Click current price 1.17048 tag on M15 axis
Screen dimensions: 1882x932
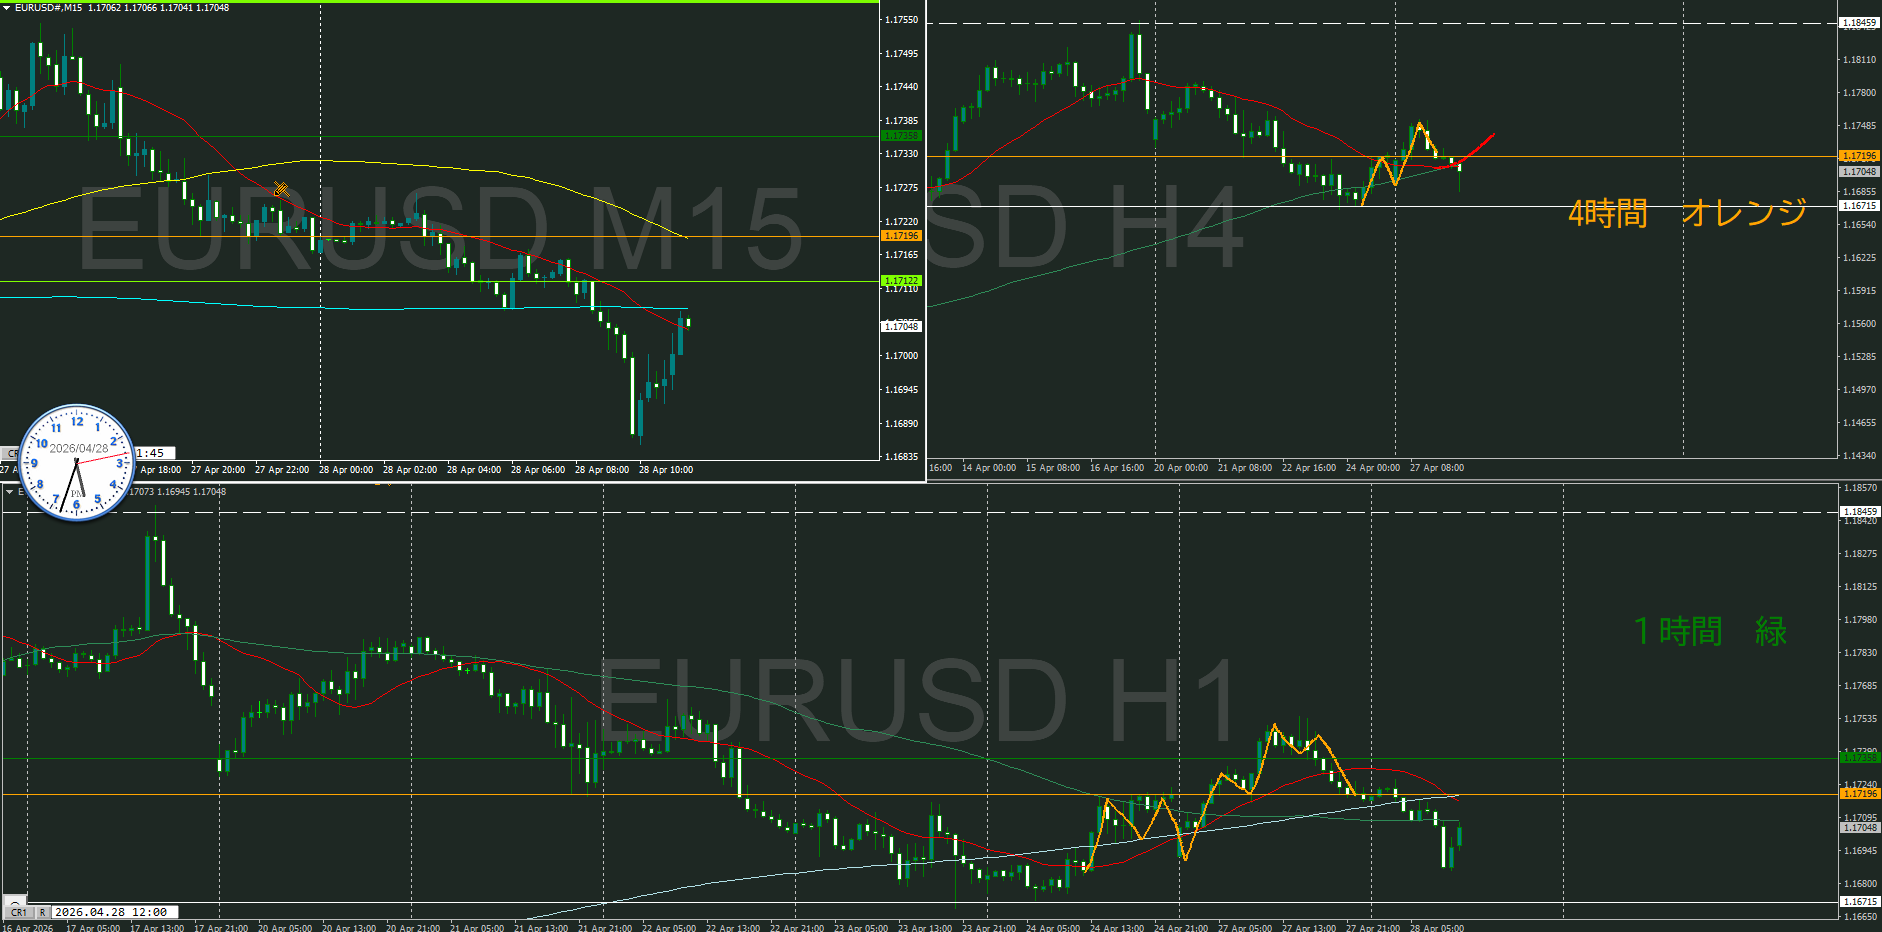901,326
